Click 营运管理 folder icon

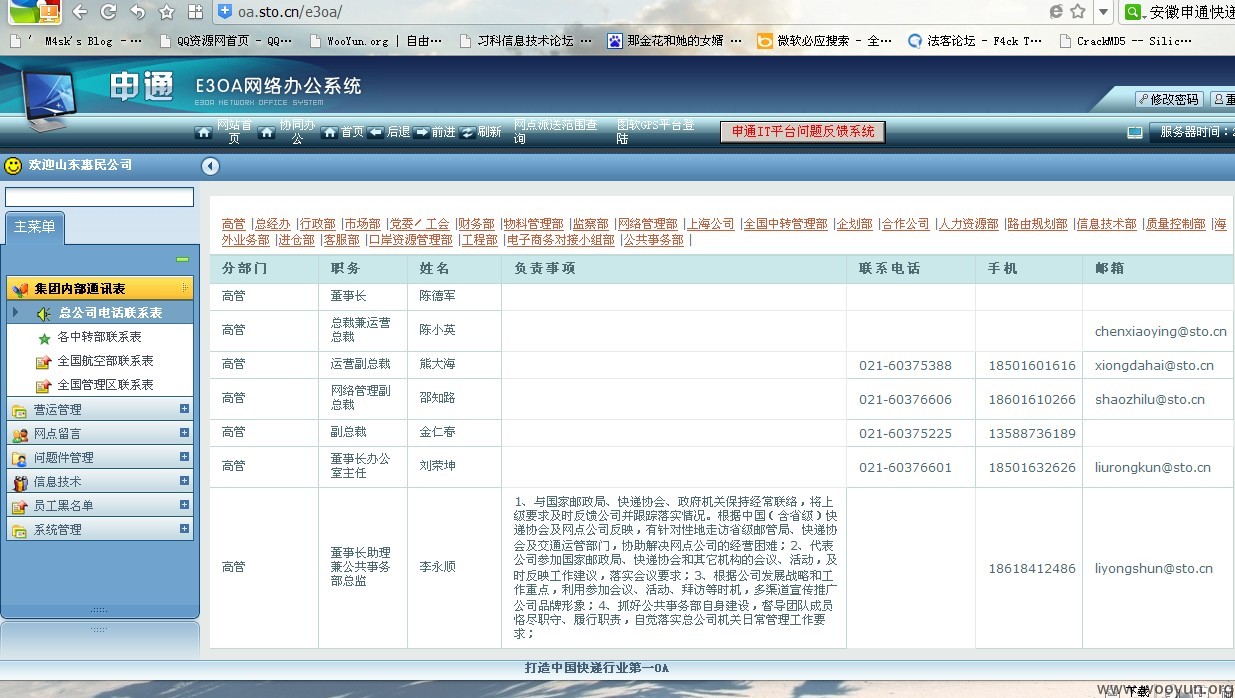pos(19,410)
